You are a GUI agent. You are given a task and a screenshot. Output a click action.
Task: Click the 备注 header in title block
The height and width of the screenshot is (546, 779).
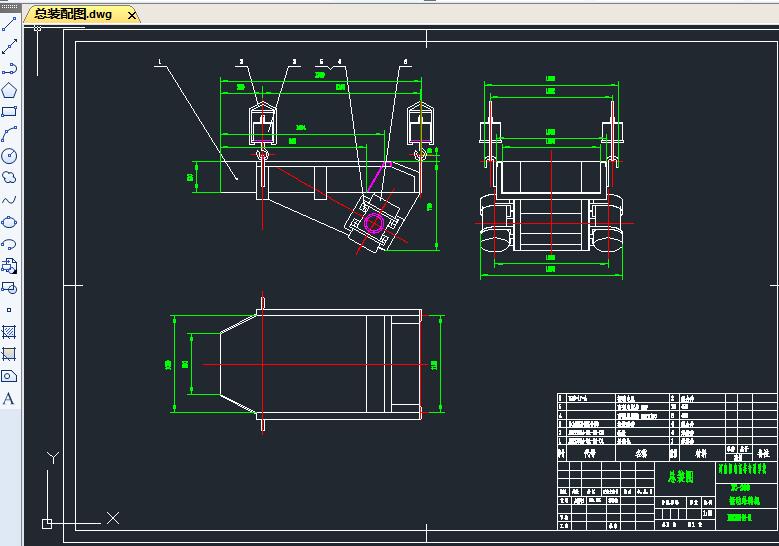point(763,453)
